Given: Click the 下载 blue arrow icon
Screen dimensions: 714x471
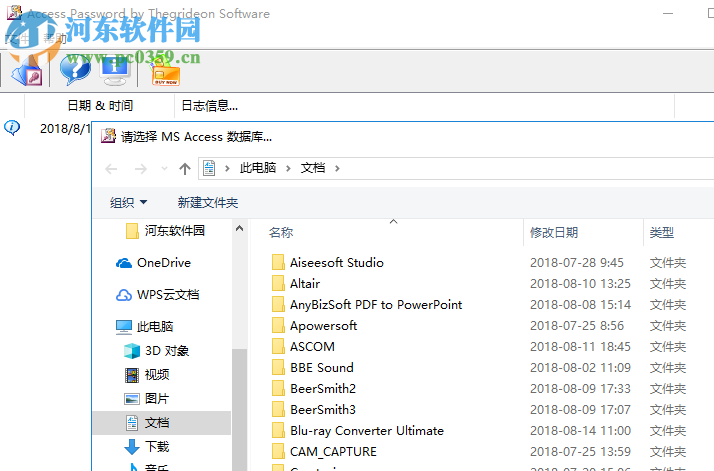Looking at the screenshot, I should [x=132, y=447].
